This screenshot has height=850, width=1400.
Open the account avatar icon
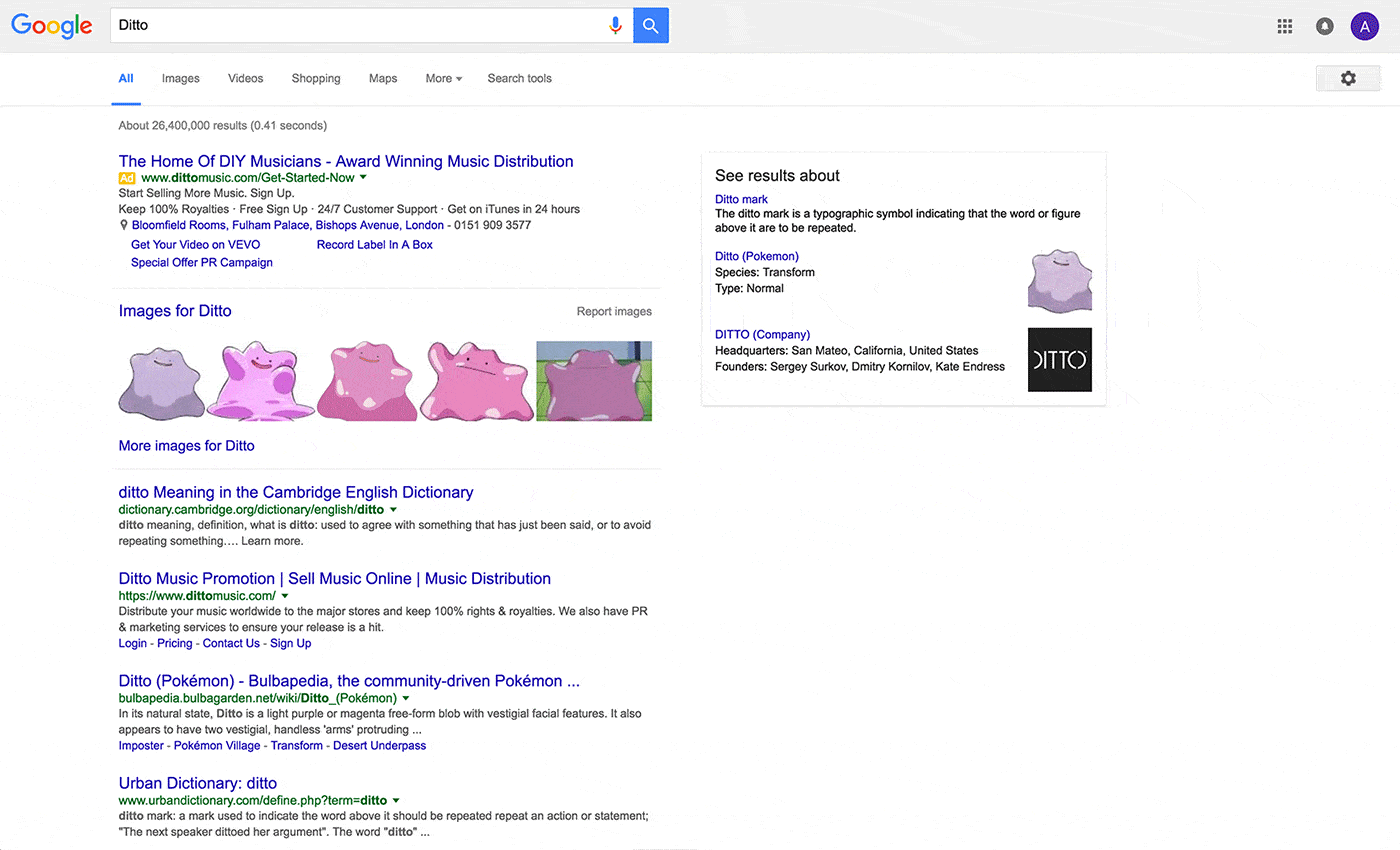click(x=1364, y=25)
